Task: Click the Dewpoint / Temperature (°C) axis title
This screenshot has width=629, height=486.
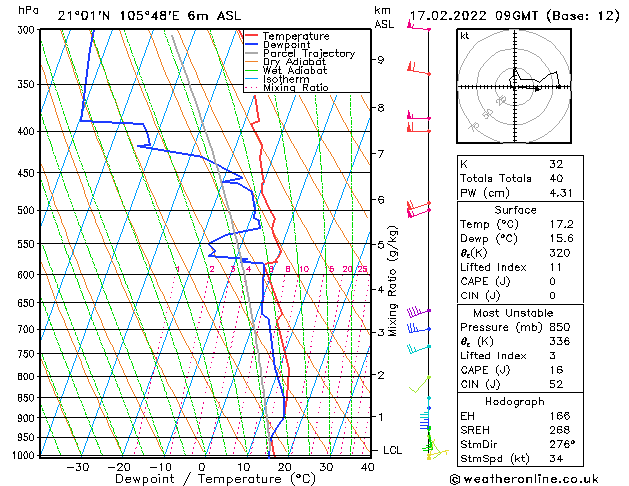Action: [215, 479]
